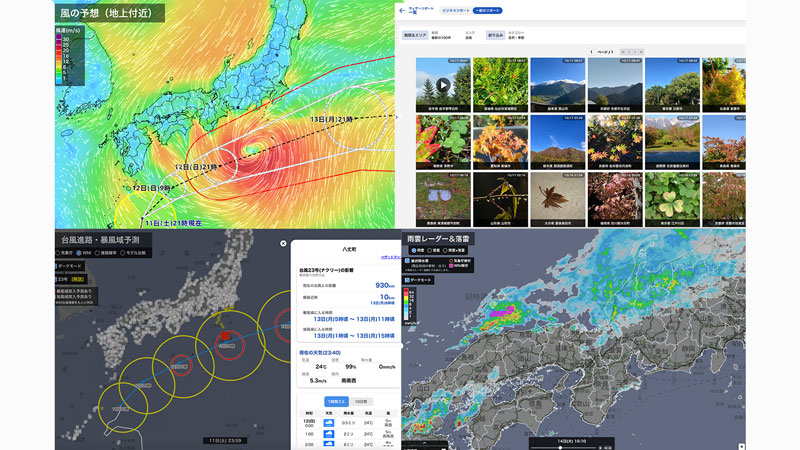Close the 八丈町 typhoon info panel
Viewport: 800px width, 450px height.
[283, 243]
